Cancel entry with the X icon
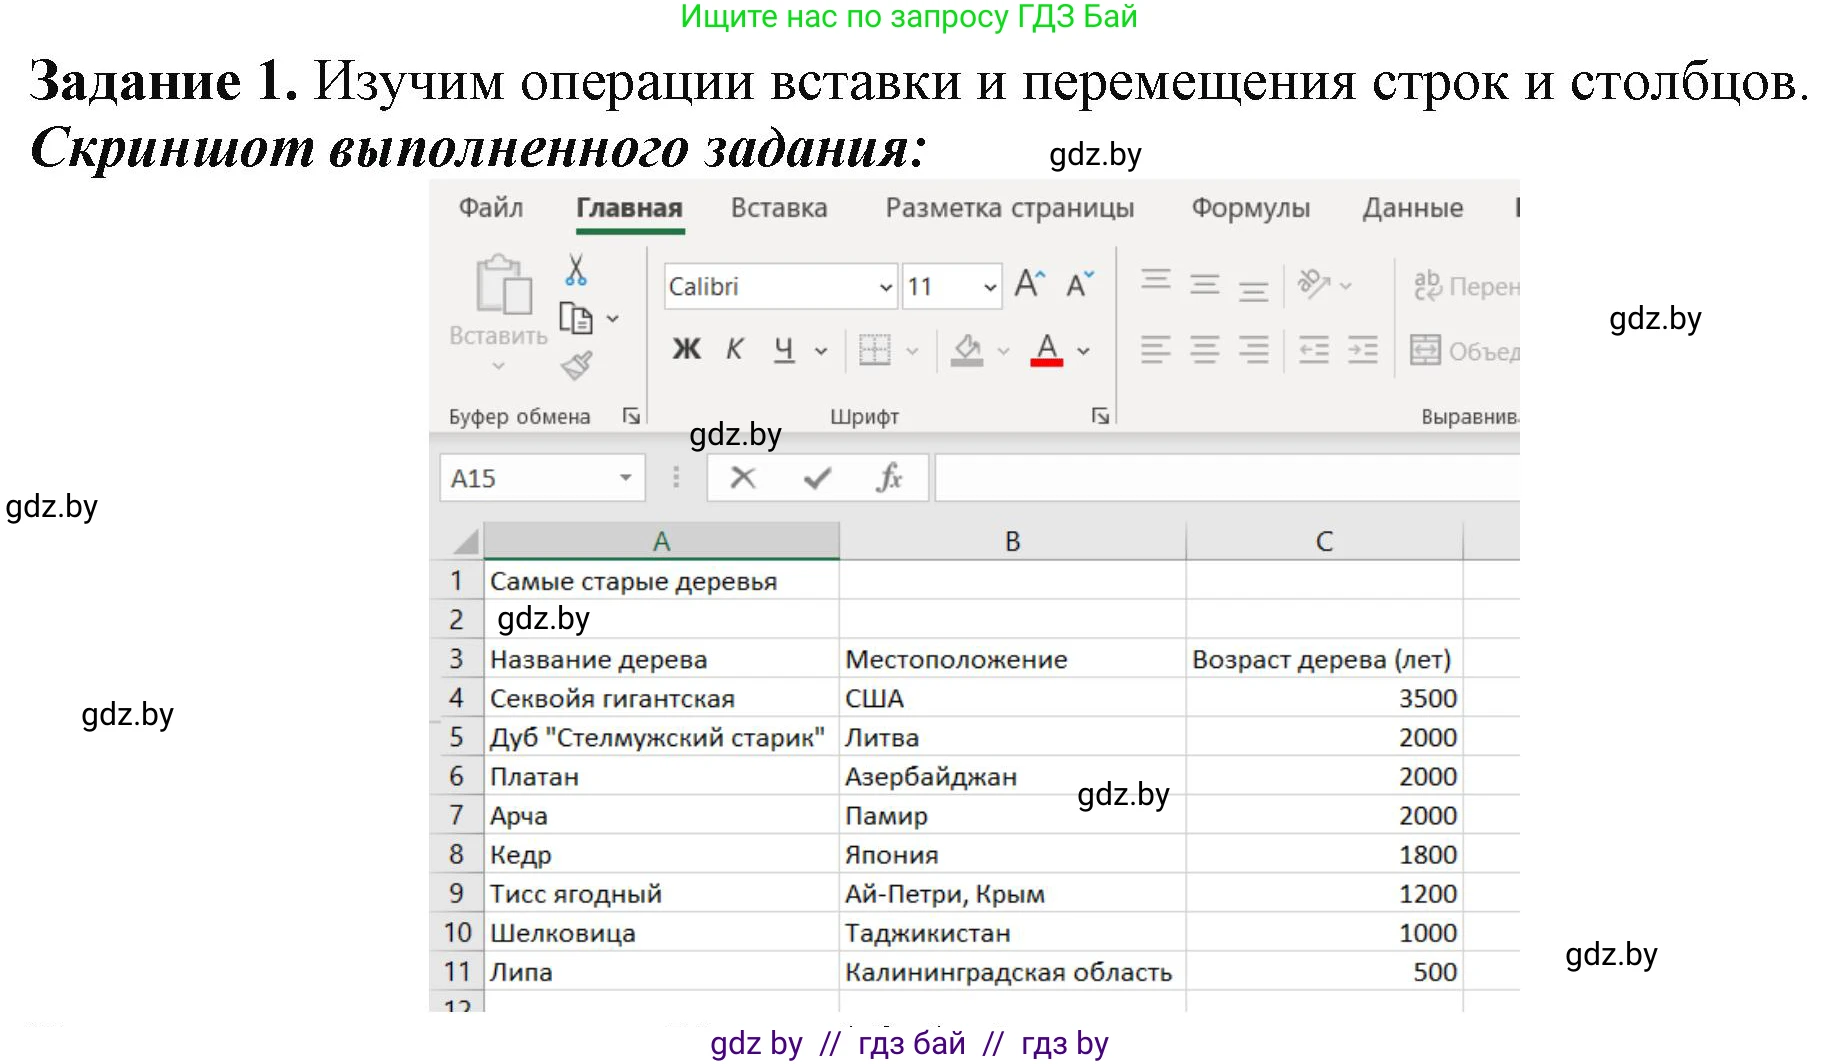1821x1064 pixels. click(x=742, y=478)
